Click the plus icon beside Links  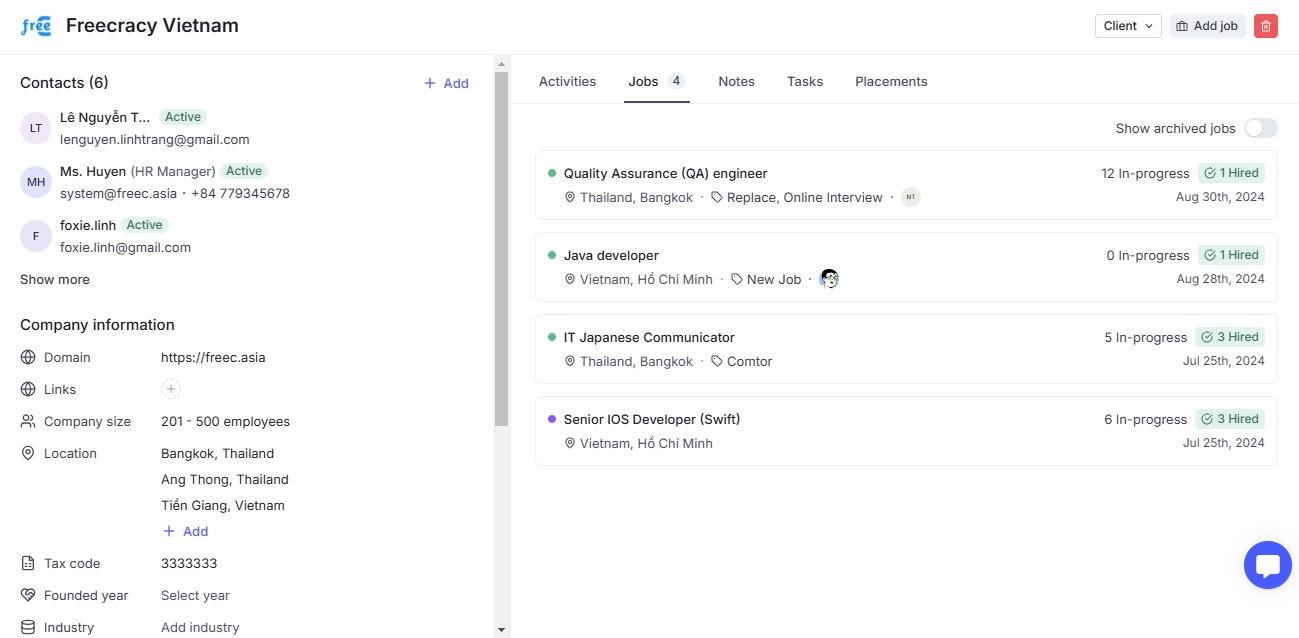(171, 389)
